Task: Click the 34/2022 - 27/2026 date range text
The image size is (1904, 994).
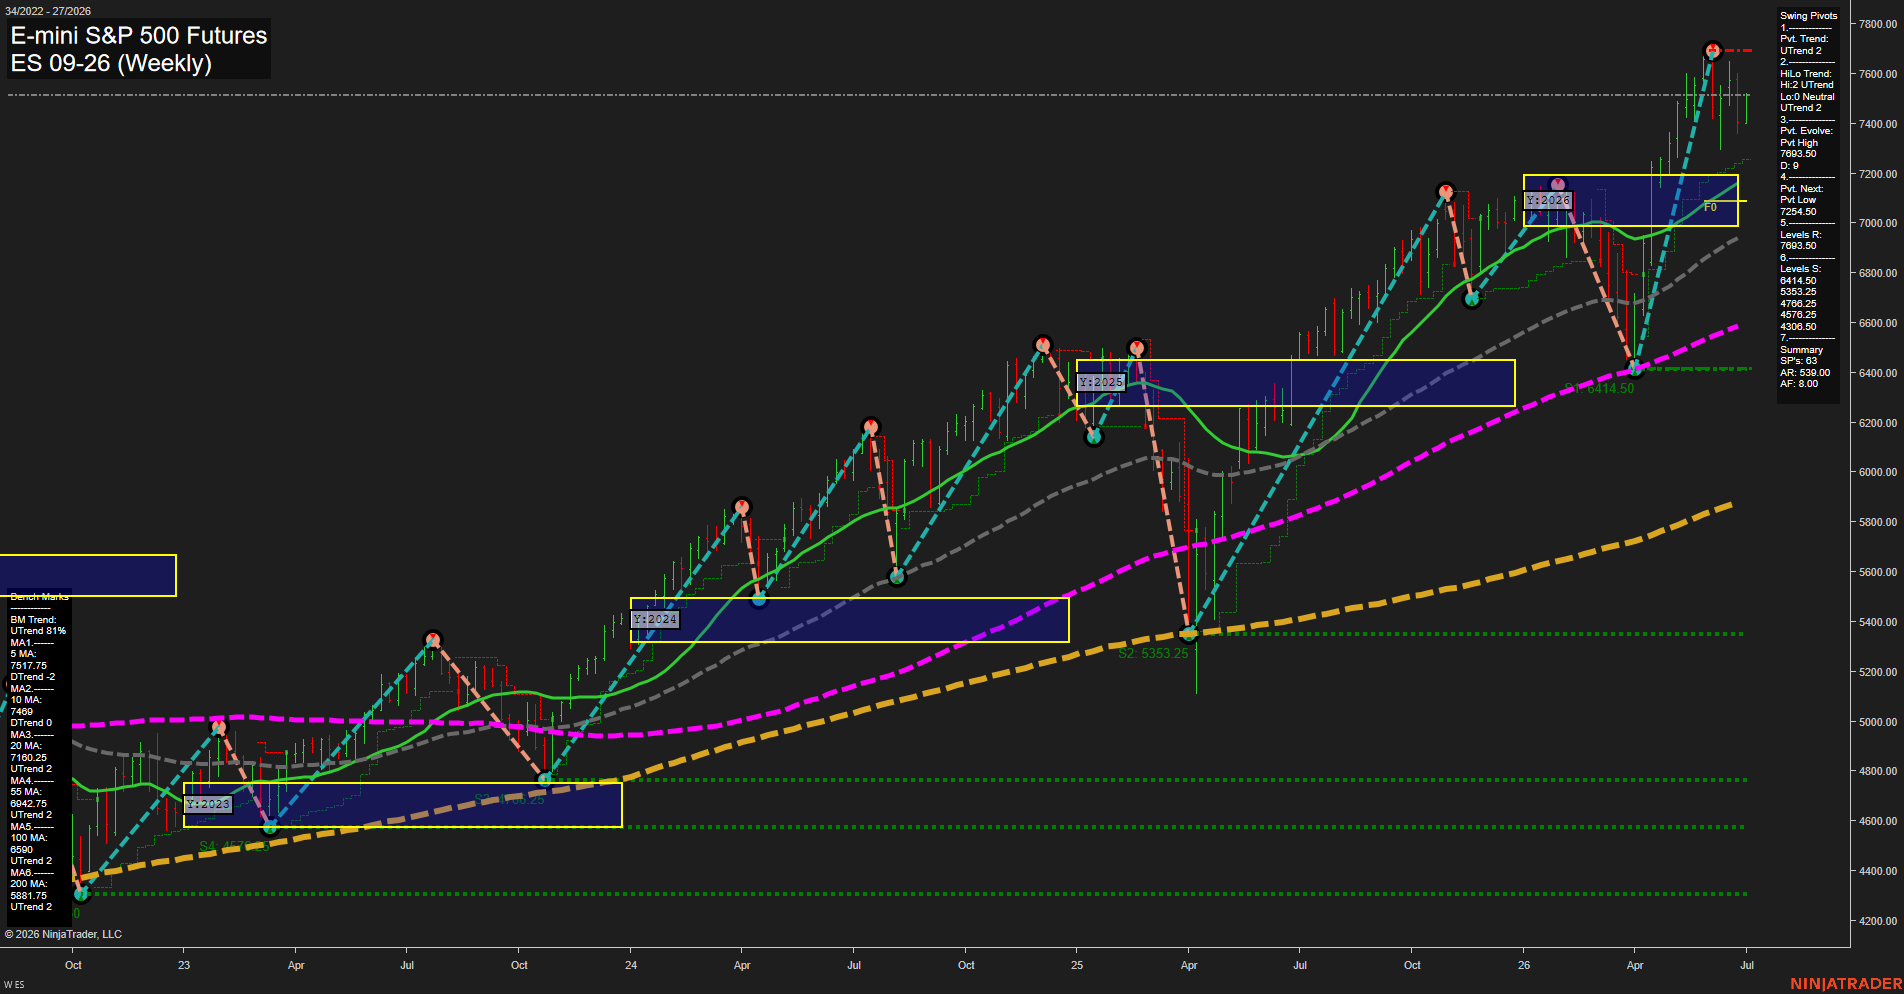Action: point(48,11)
